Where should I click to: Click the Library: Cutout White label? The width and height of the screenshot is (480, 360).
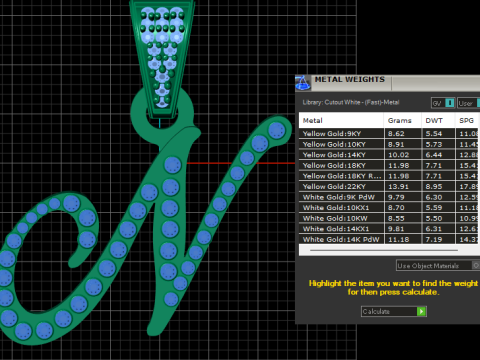pos(351,102)
